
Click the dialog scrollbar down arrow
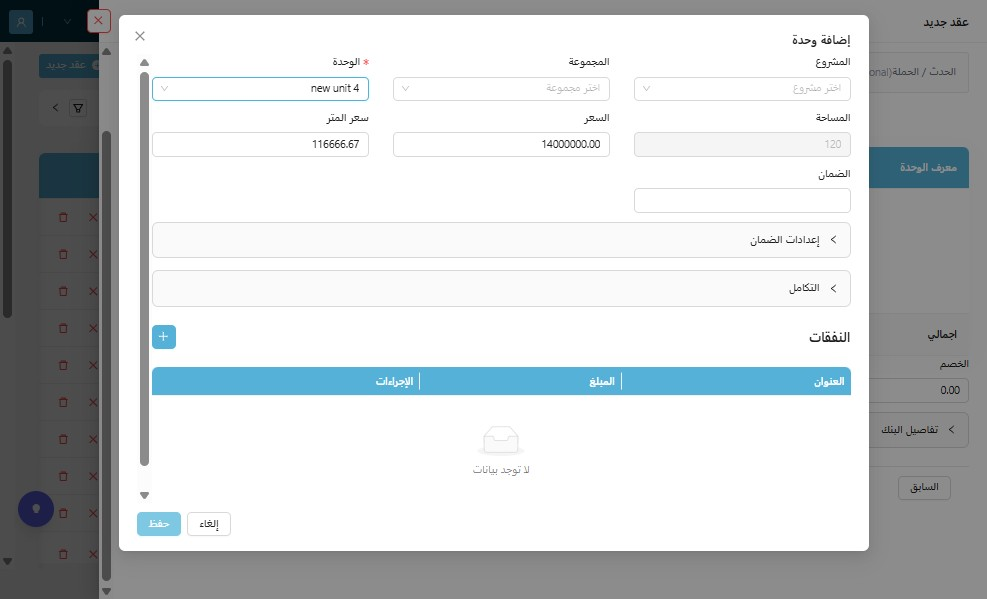pyautogui.click(x=144, y=495)
